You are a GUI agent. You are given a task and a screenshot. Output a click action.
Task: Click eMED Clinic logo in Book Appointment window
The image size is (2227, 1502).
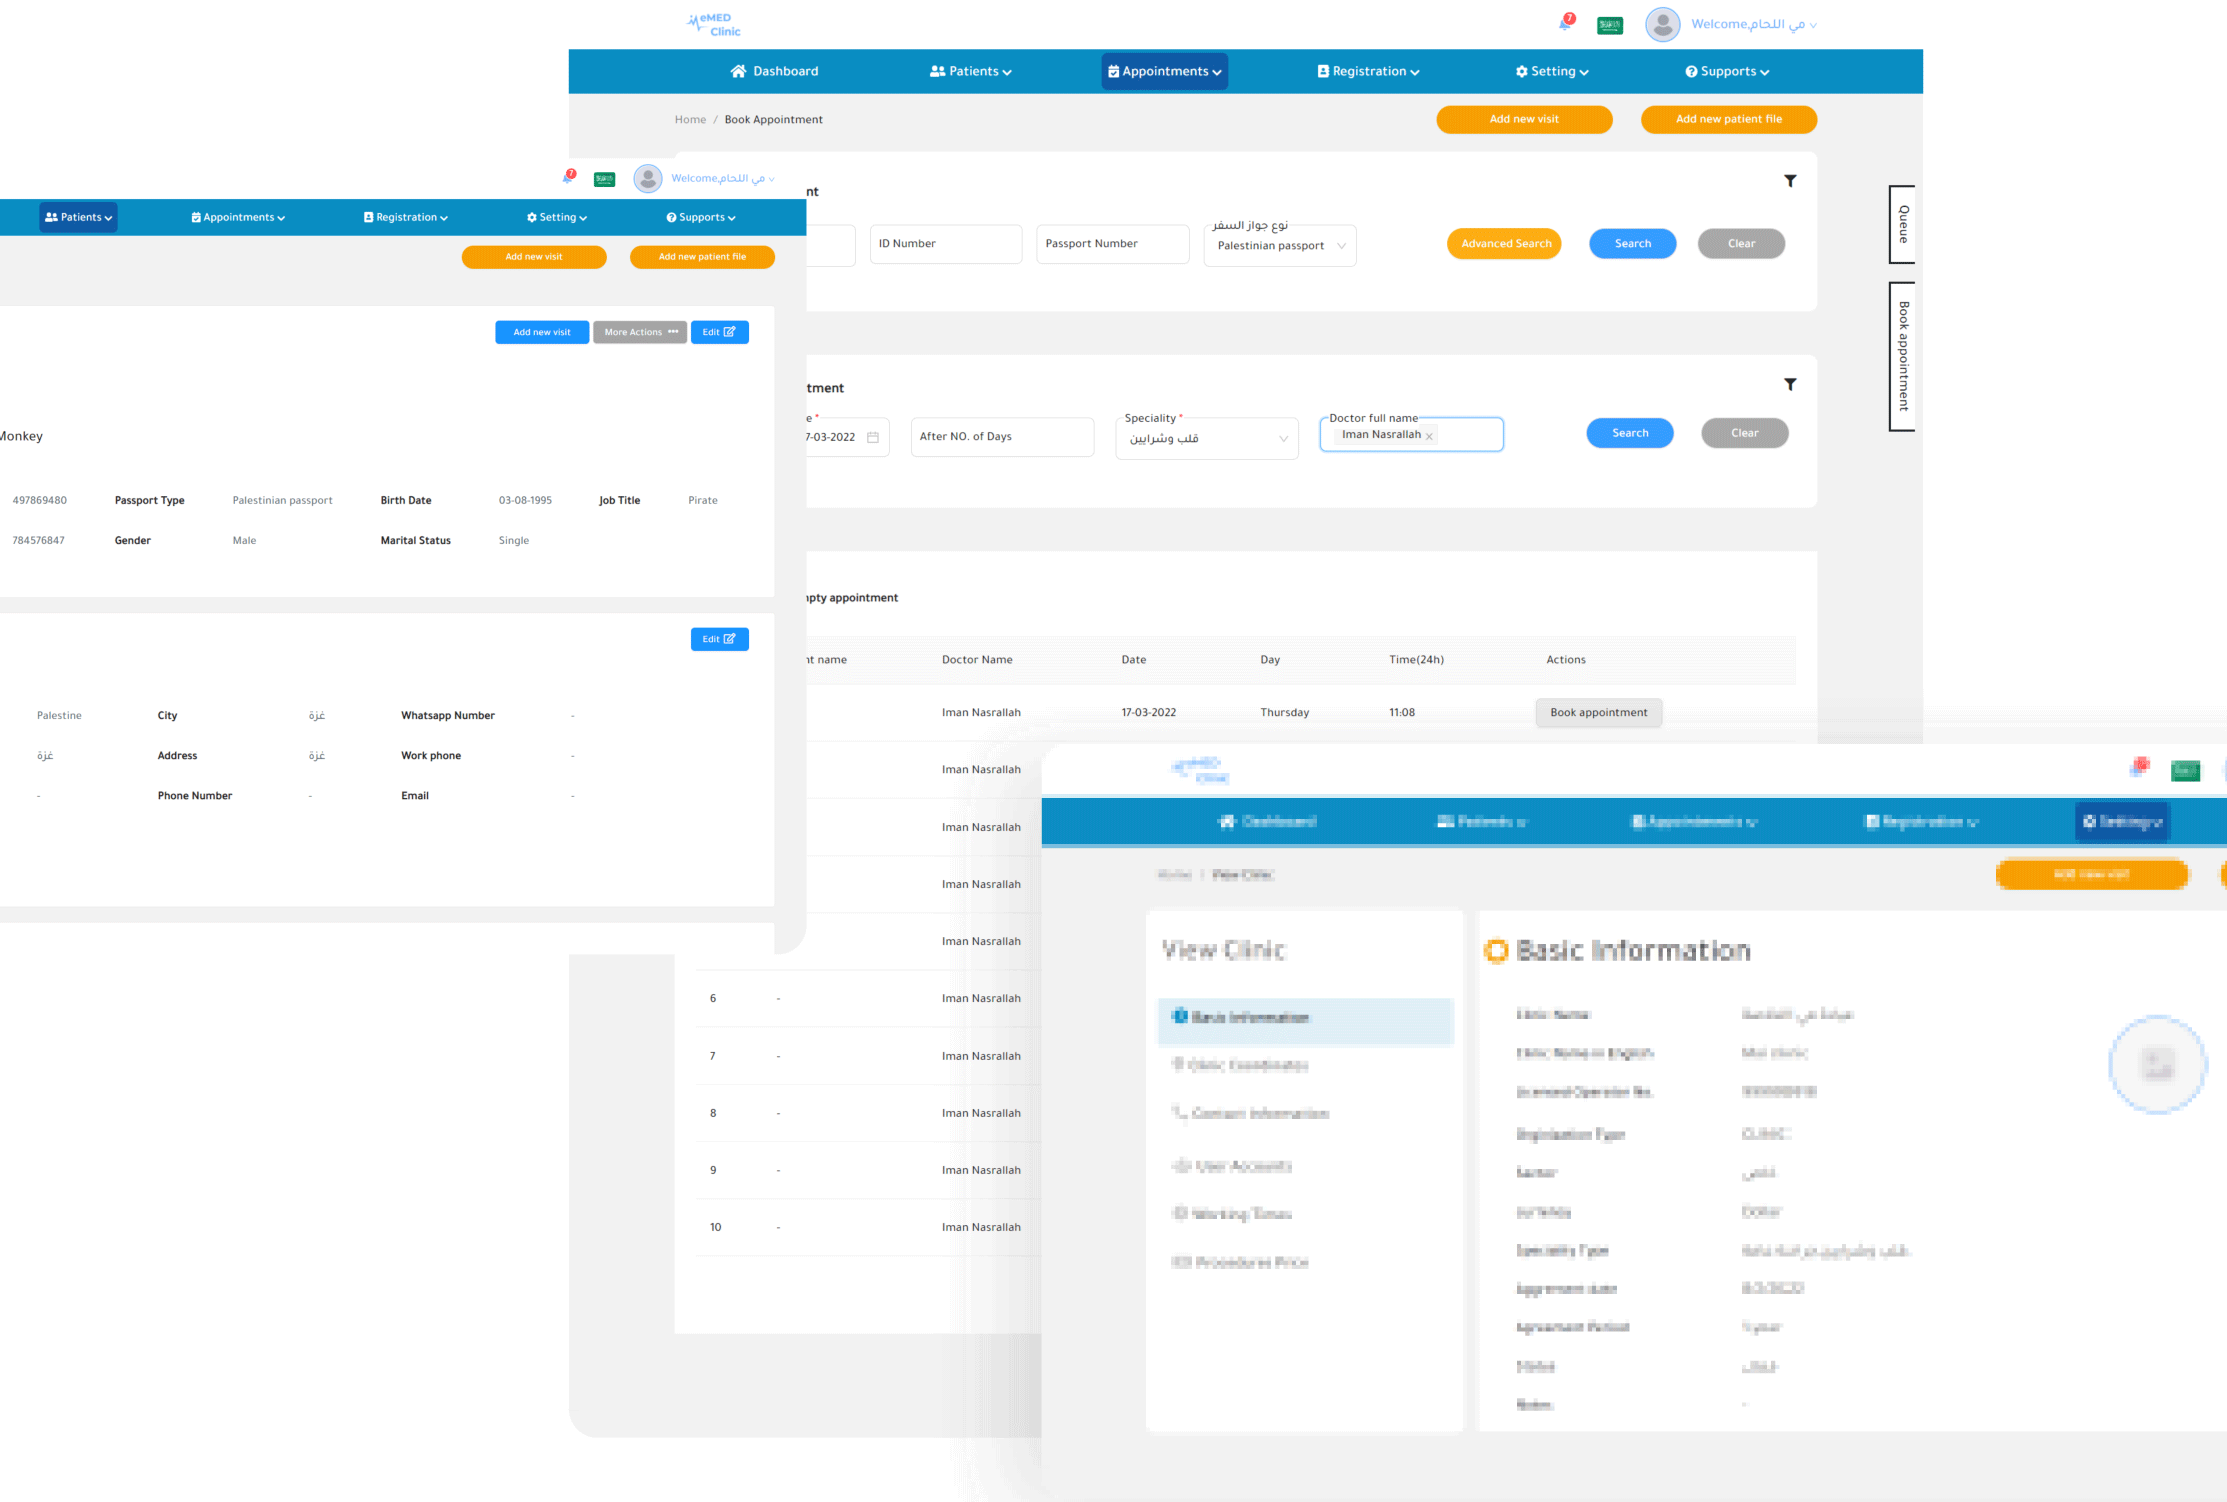pos(714,25)
